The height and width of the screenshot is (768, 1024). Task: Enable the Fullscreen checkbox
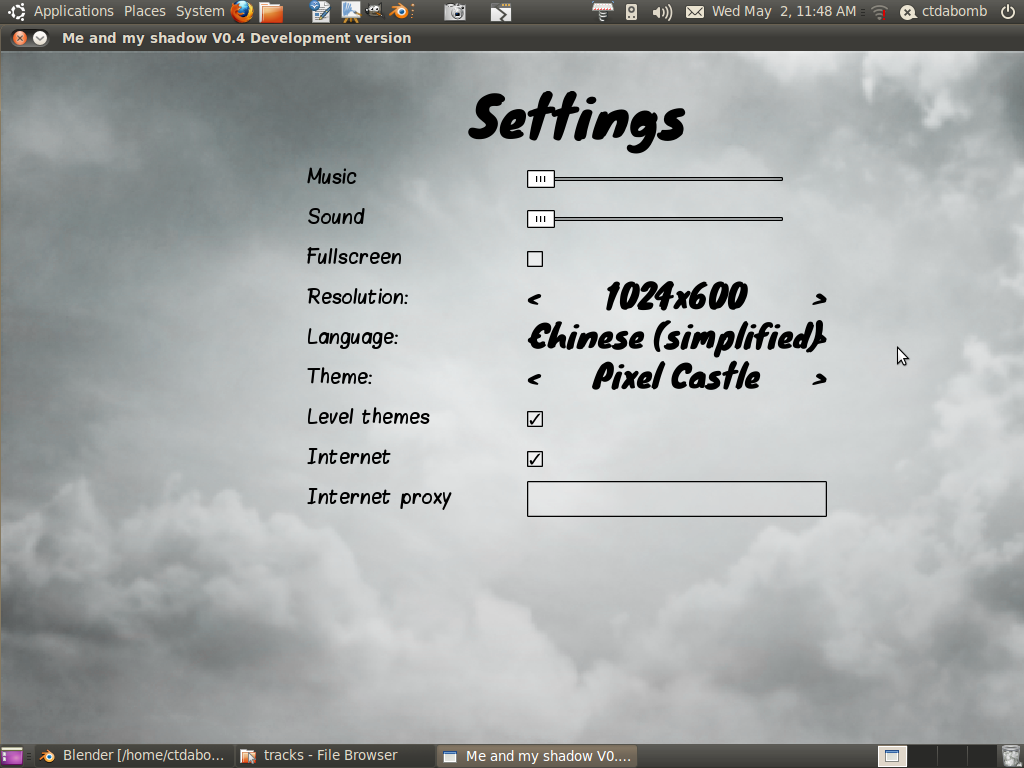click(x=535, y=259)
